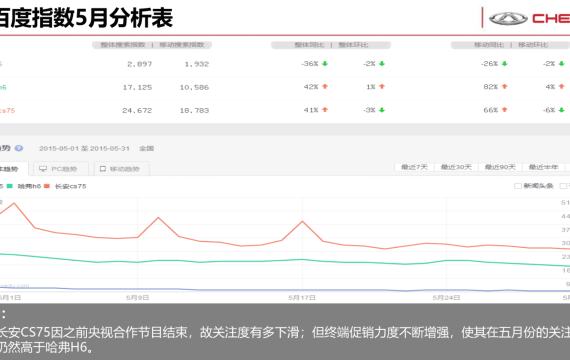This screenshot has height=360, width=570.
Task: Click the 10,586 mobile index value
Action: click(x=194, y=87)
